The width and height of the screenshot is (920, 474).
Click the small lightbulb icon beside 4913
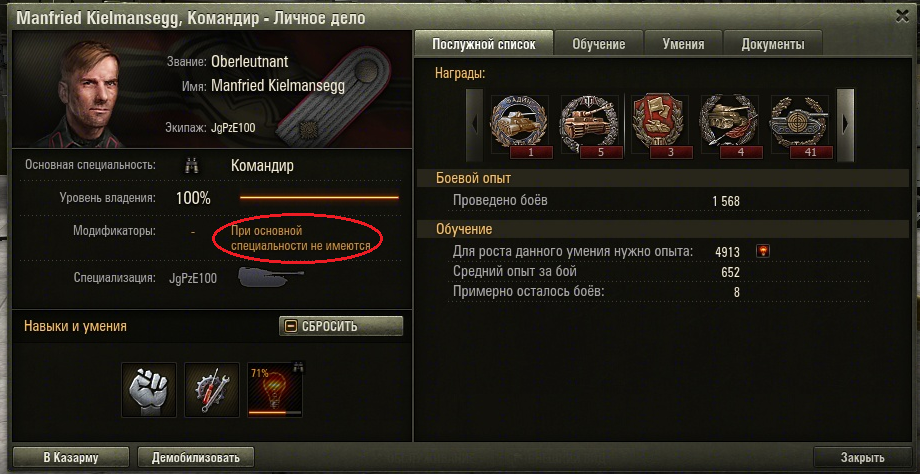coord(763,251)
